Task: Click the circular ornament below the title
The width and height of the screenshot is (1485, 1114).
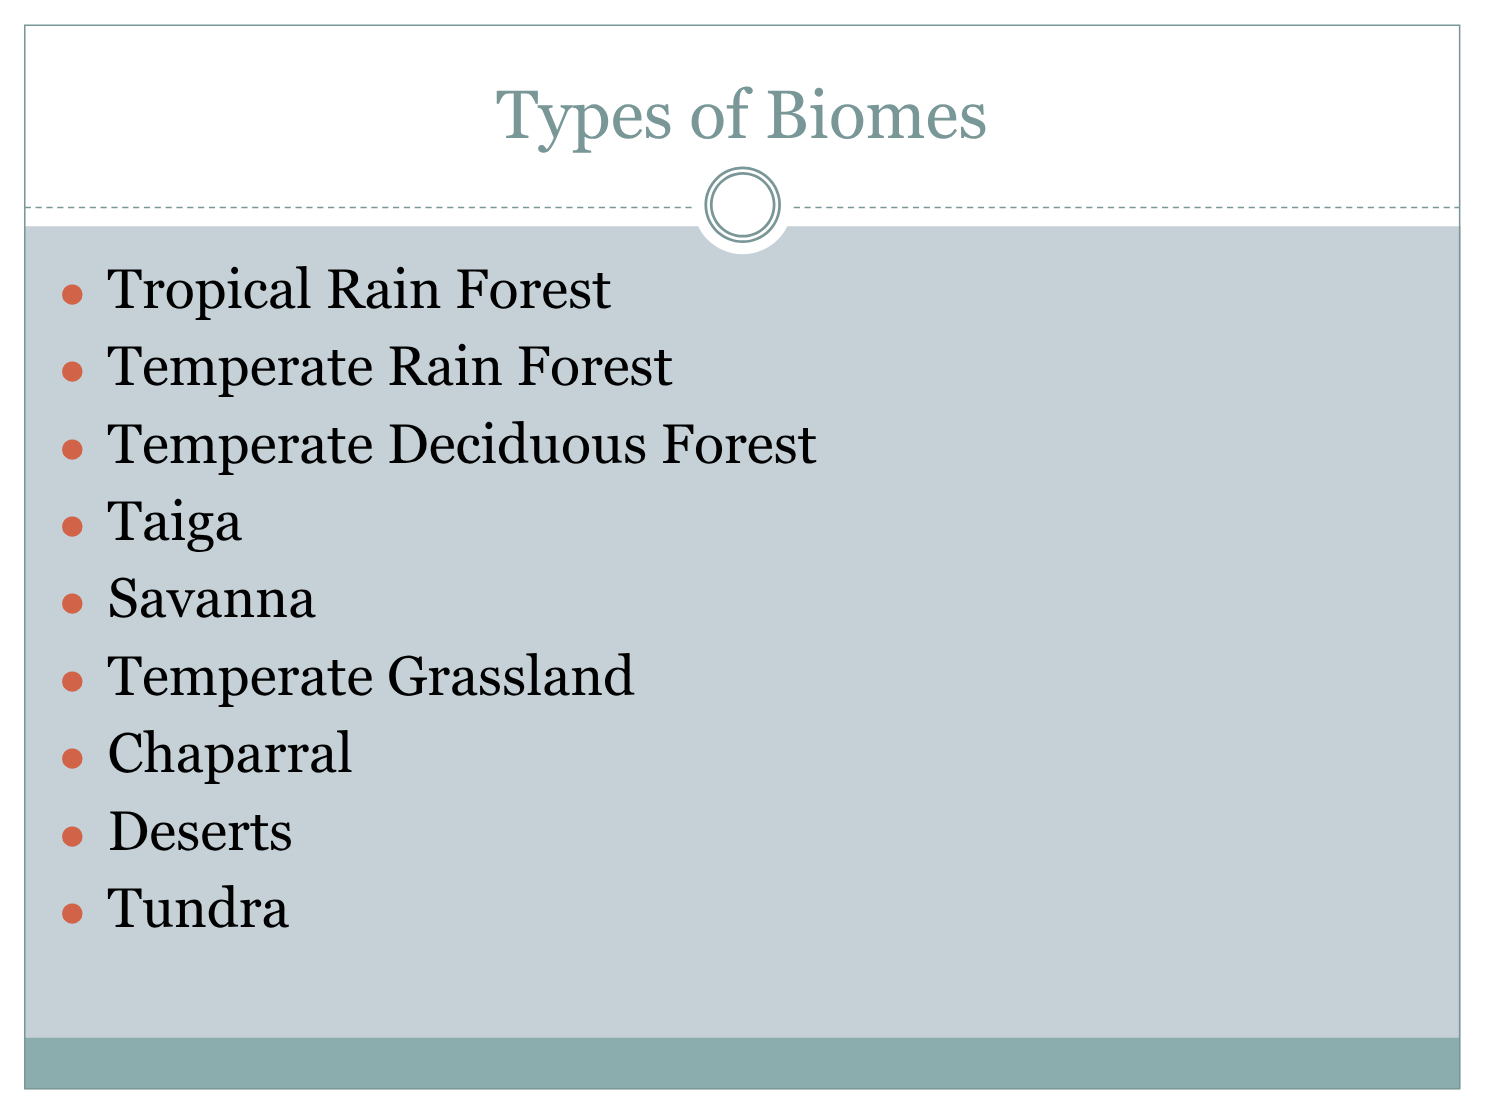Action: (x=742, y=205)
